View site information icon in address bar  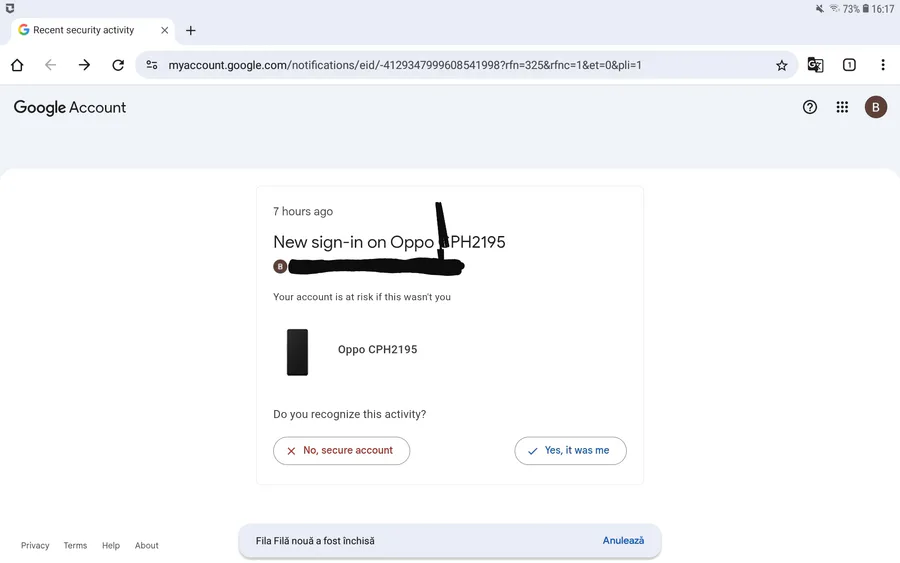tap(152, 65)
